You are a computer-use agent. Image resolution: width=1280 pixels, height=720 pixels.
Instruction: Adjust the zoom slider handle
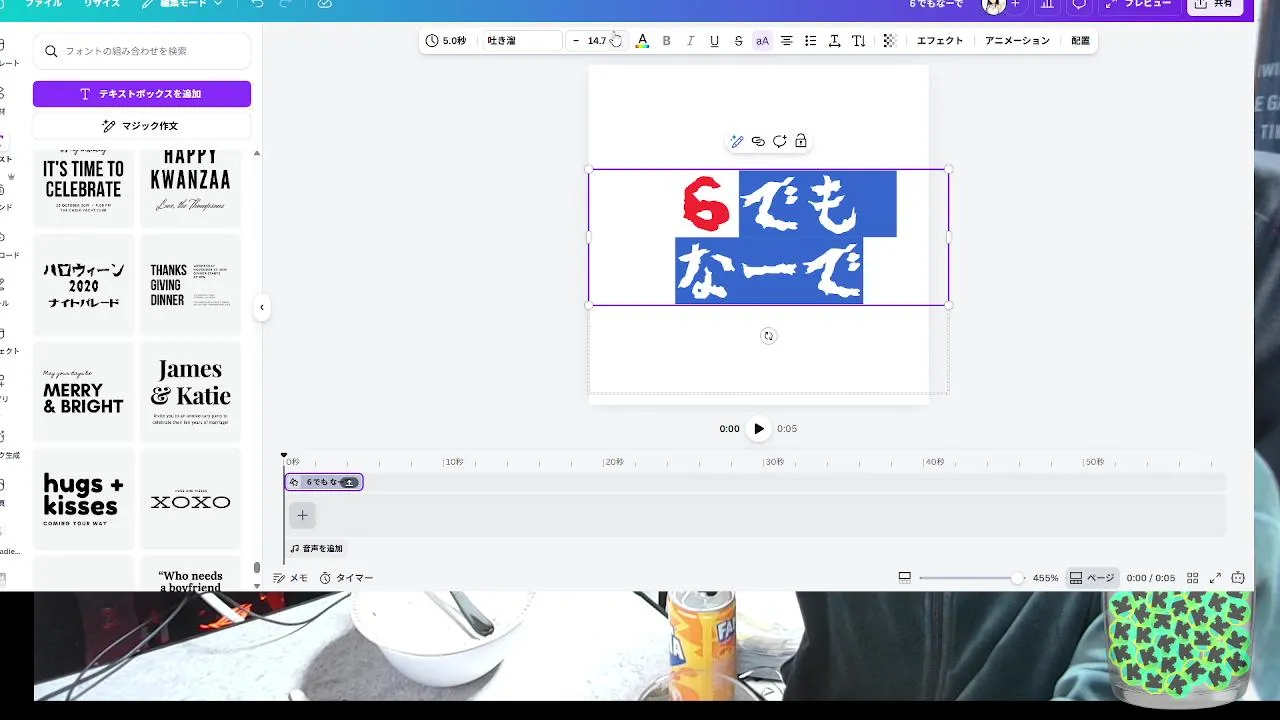pyautogui.click(x=1017, y=578)
